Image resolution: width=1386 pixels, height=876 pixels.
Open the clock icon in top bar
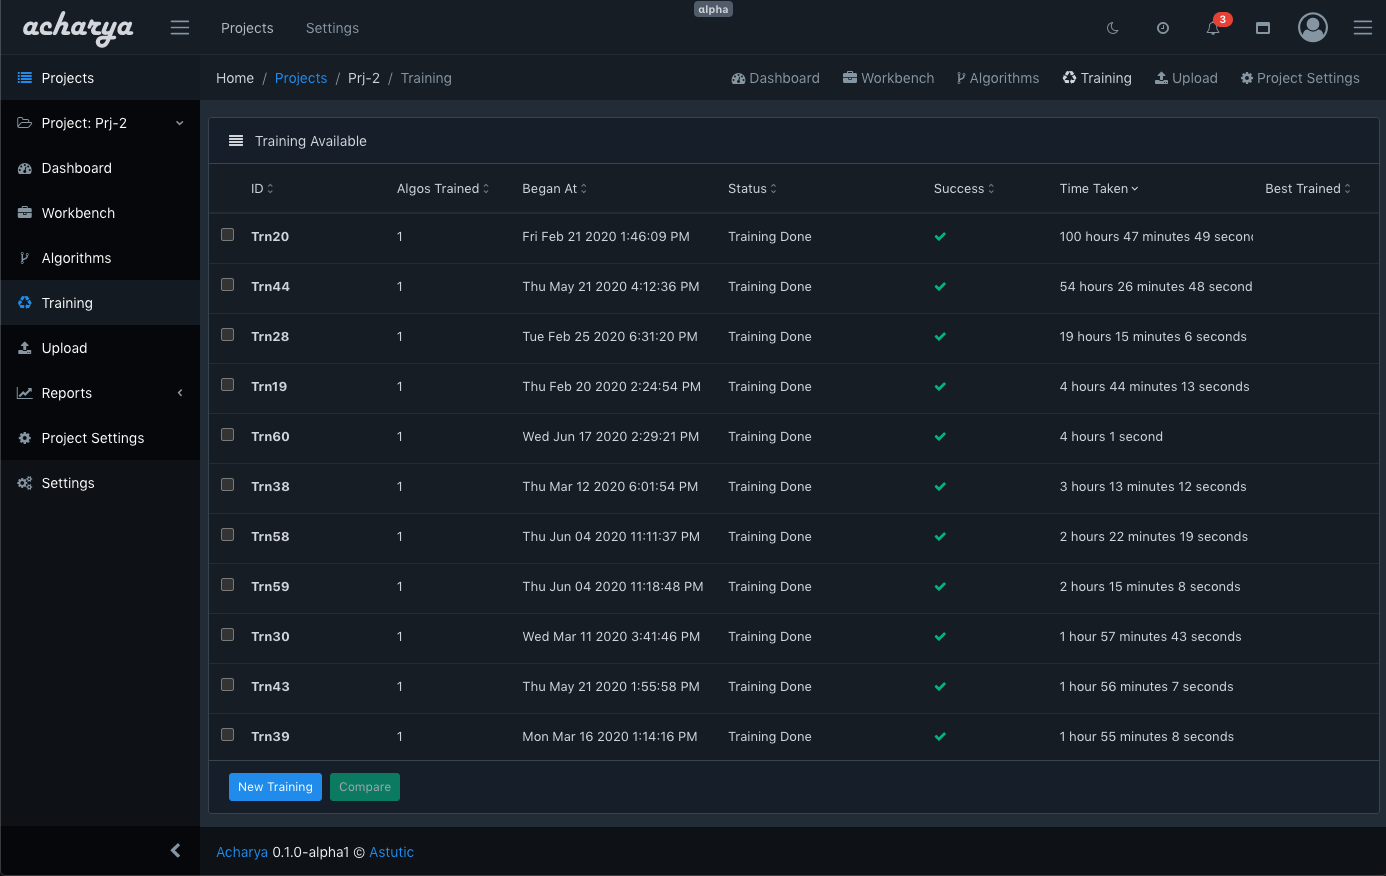[x=1162, y=28]
